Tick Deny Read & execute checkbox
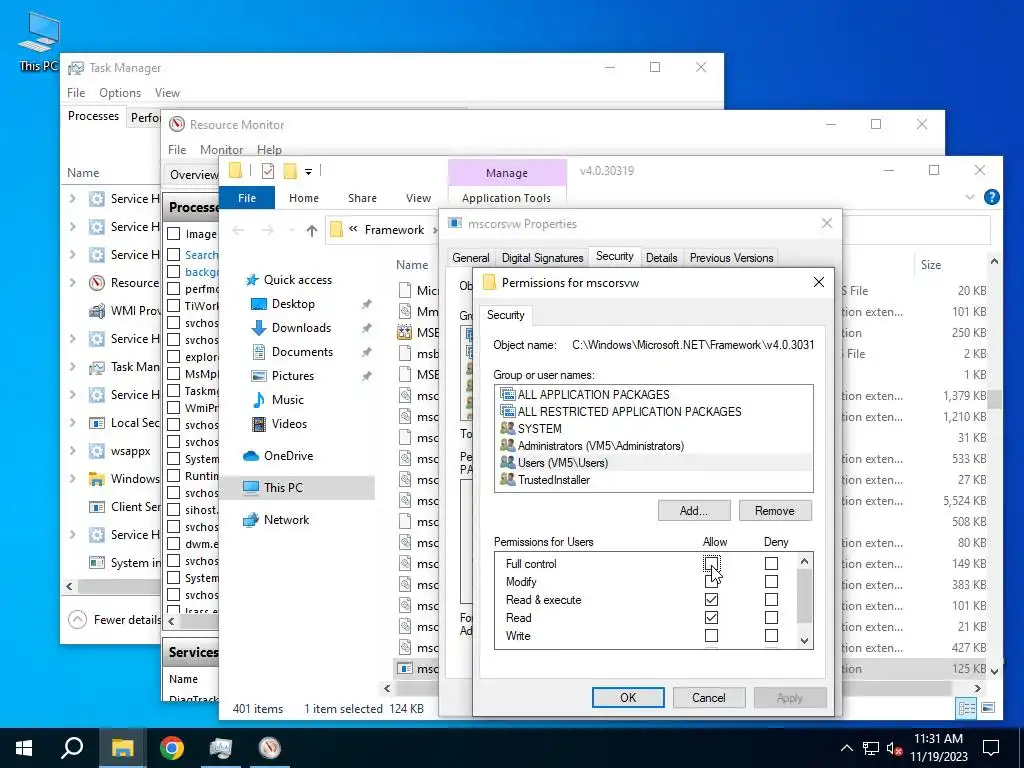 tap(771, 600)
